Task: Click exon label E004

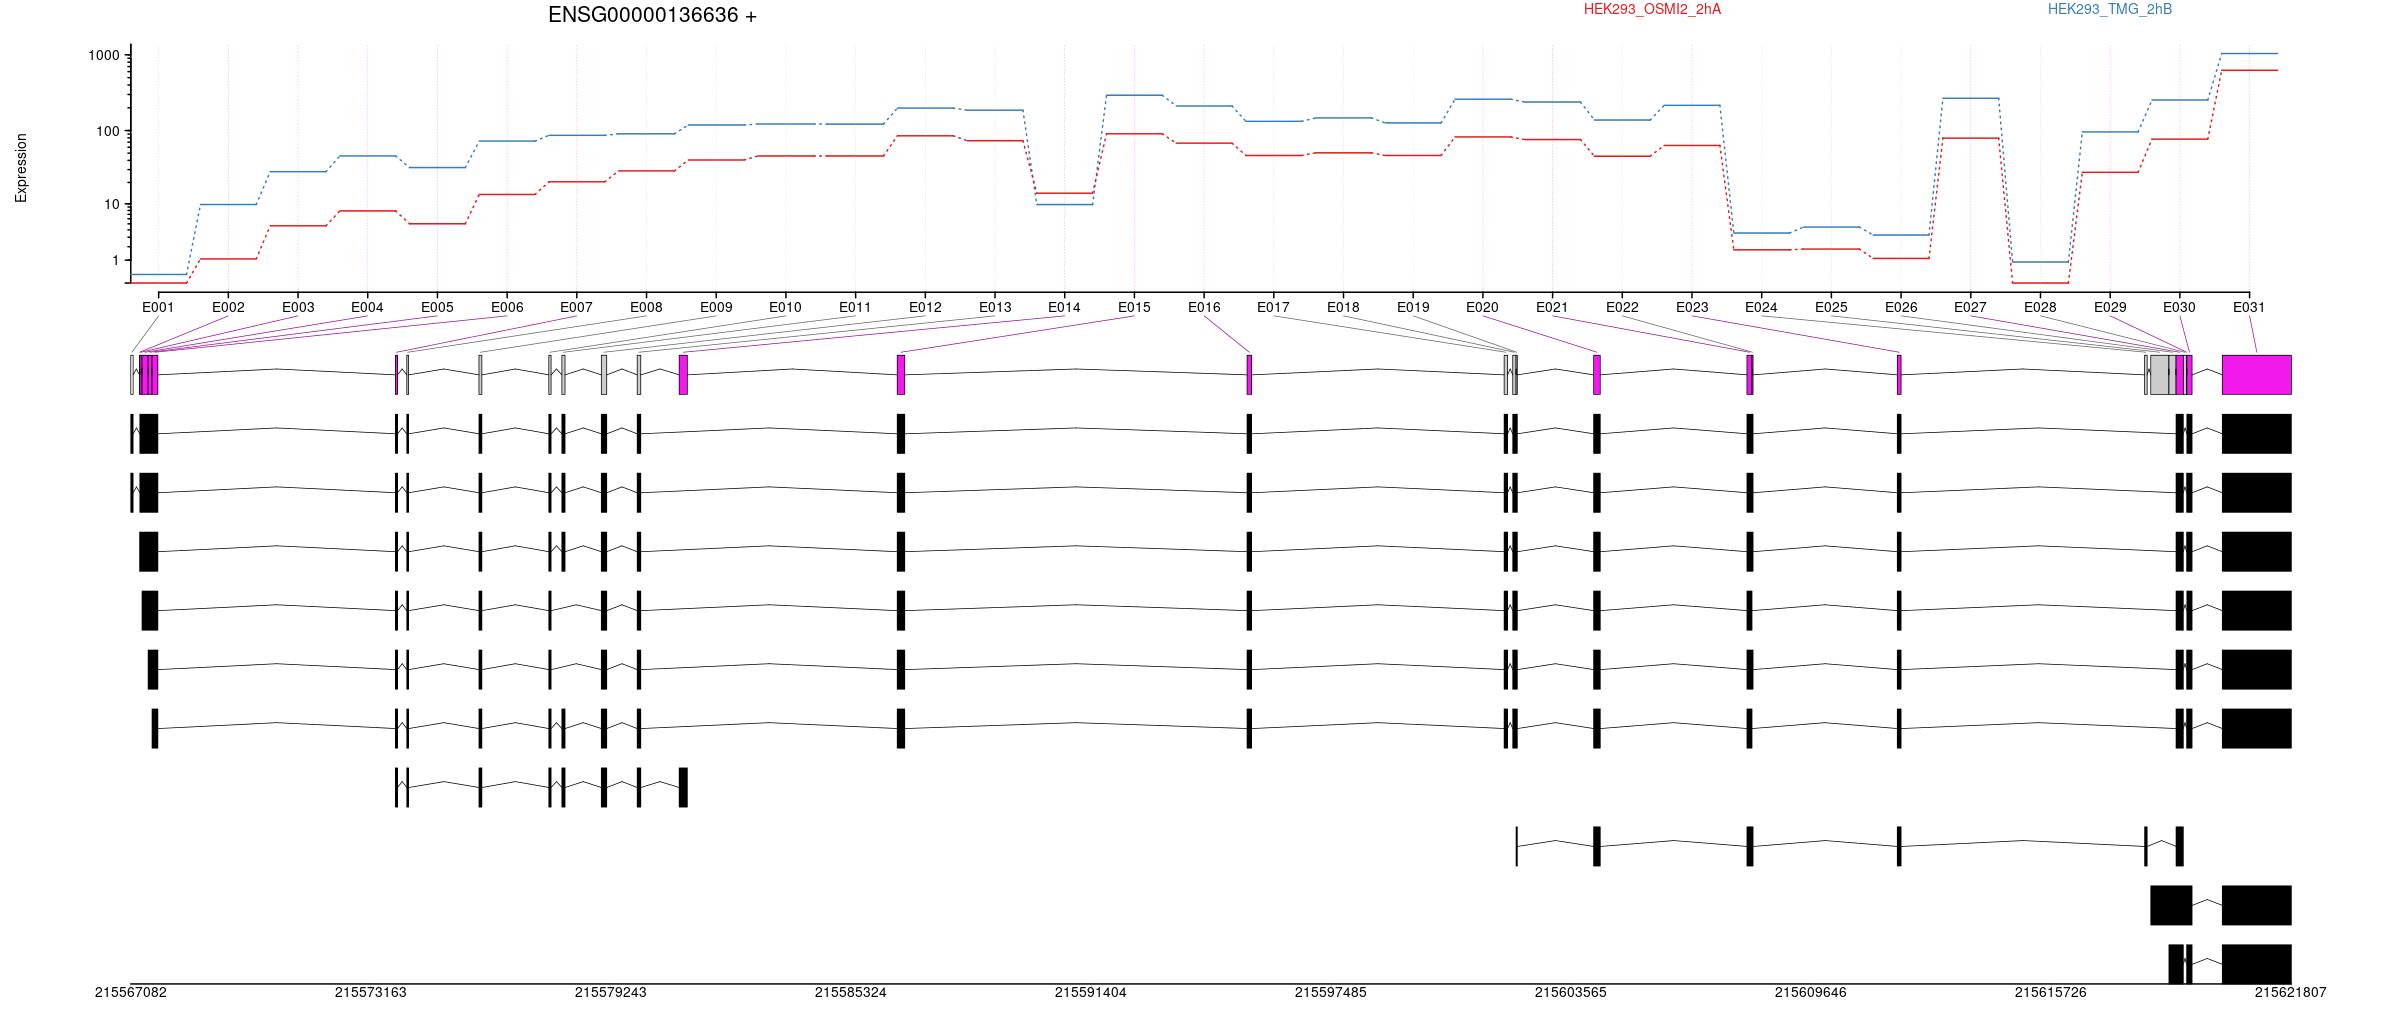Action: click(367, 307)
